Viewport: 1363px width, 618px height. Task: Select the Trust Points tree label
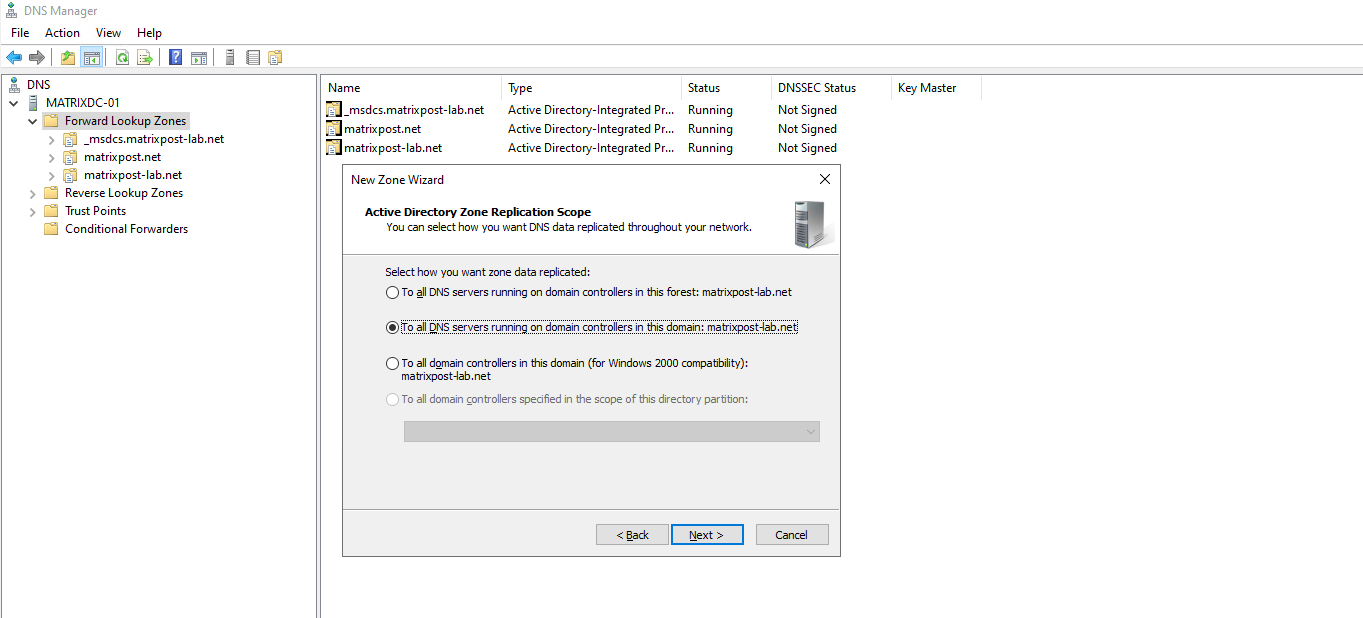tap(95, 211)
